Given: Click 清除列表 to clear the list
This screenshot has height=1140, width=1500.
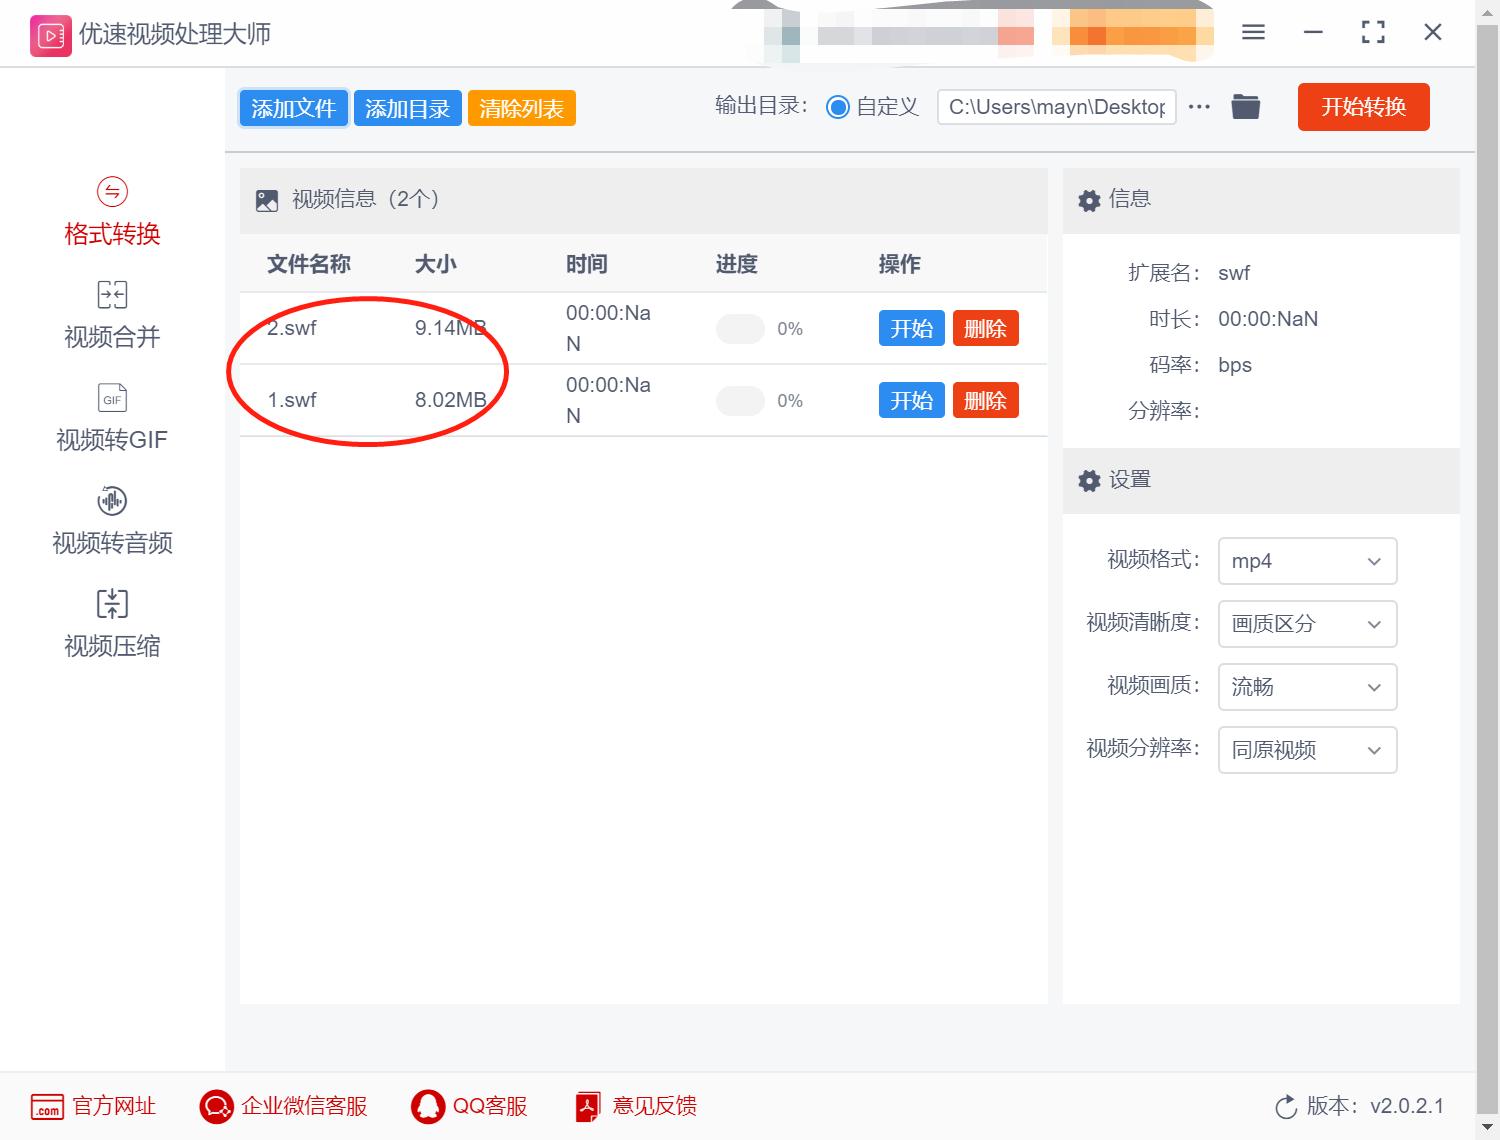Looking at the screenshot, I should (x=521, y=107).
